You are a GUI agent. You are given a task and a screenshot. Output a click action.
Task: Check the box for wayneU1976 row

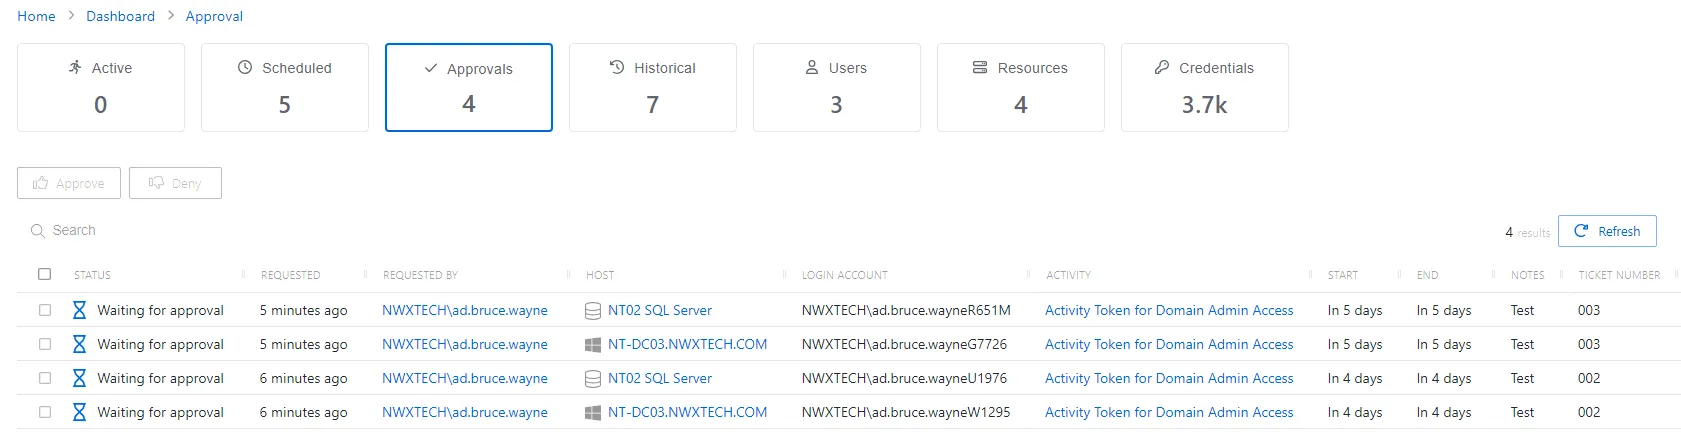[45, 378]
